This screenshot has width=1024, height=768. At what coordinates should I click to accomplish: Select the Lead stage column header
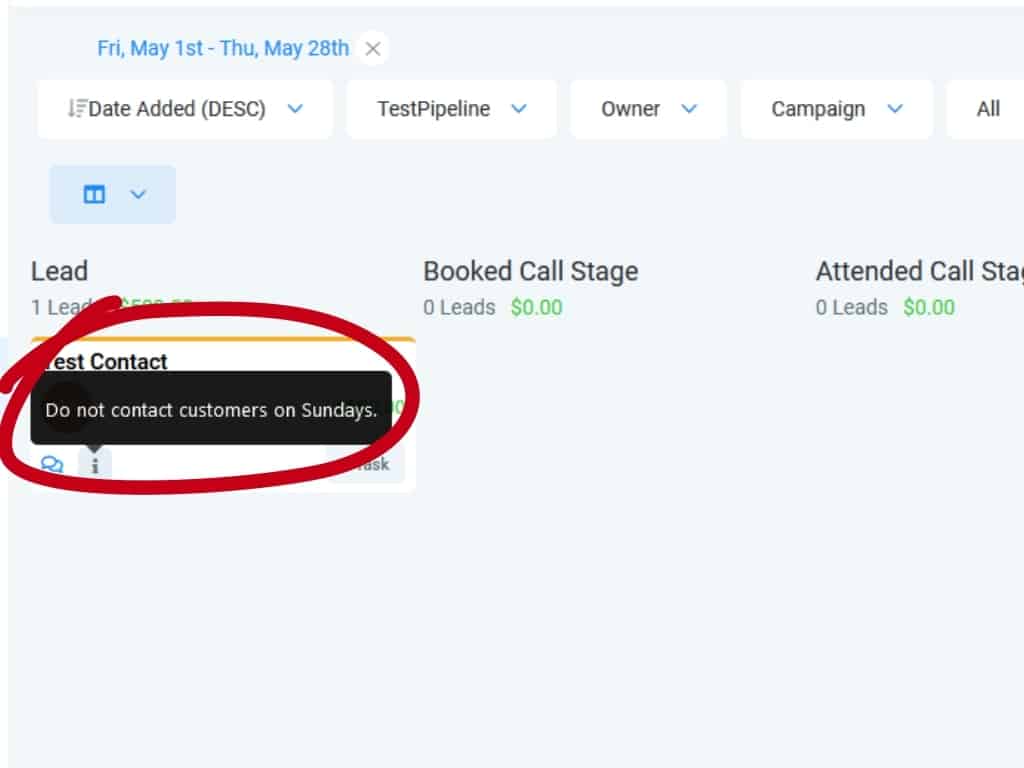[60, 271]
